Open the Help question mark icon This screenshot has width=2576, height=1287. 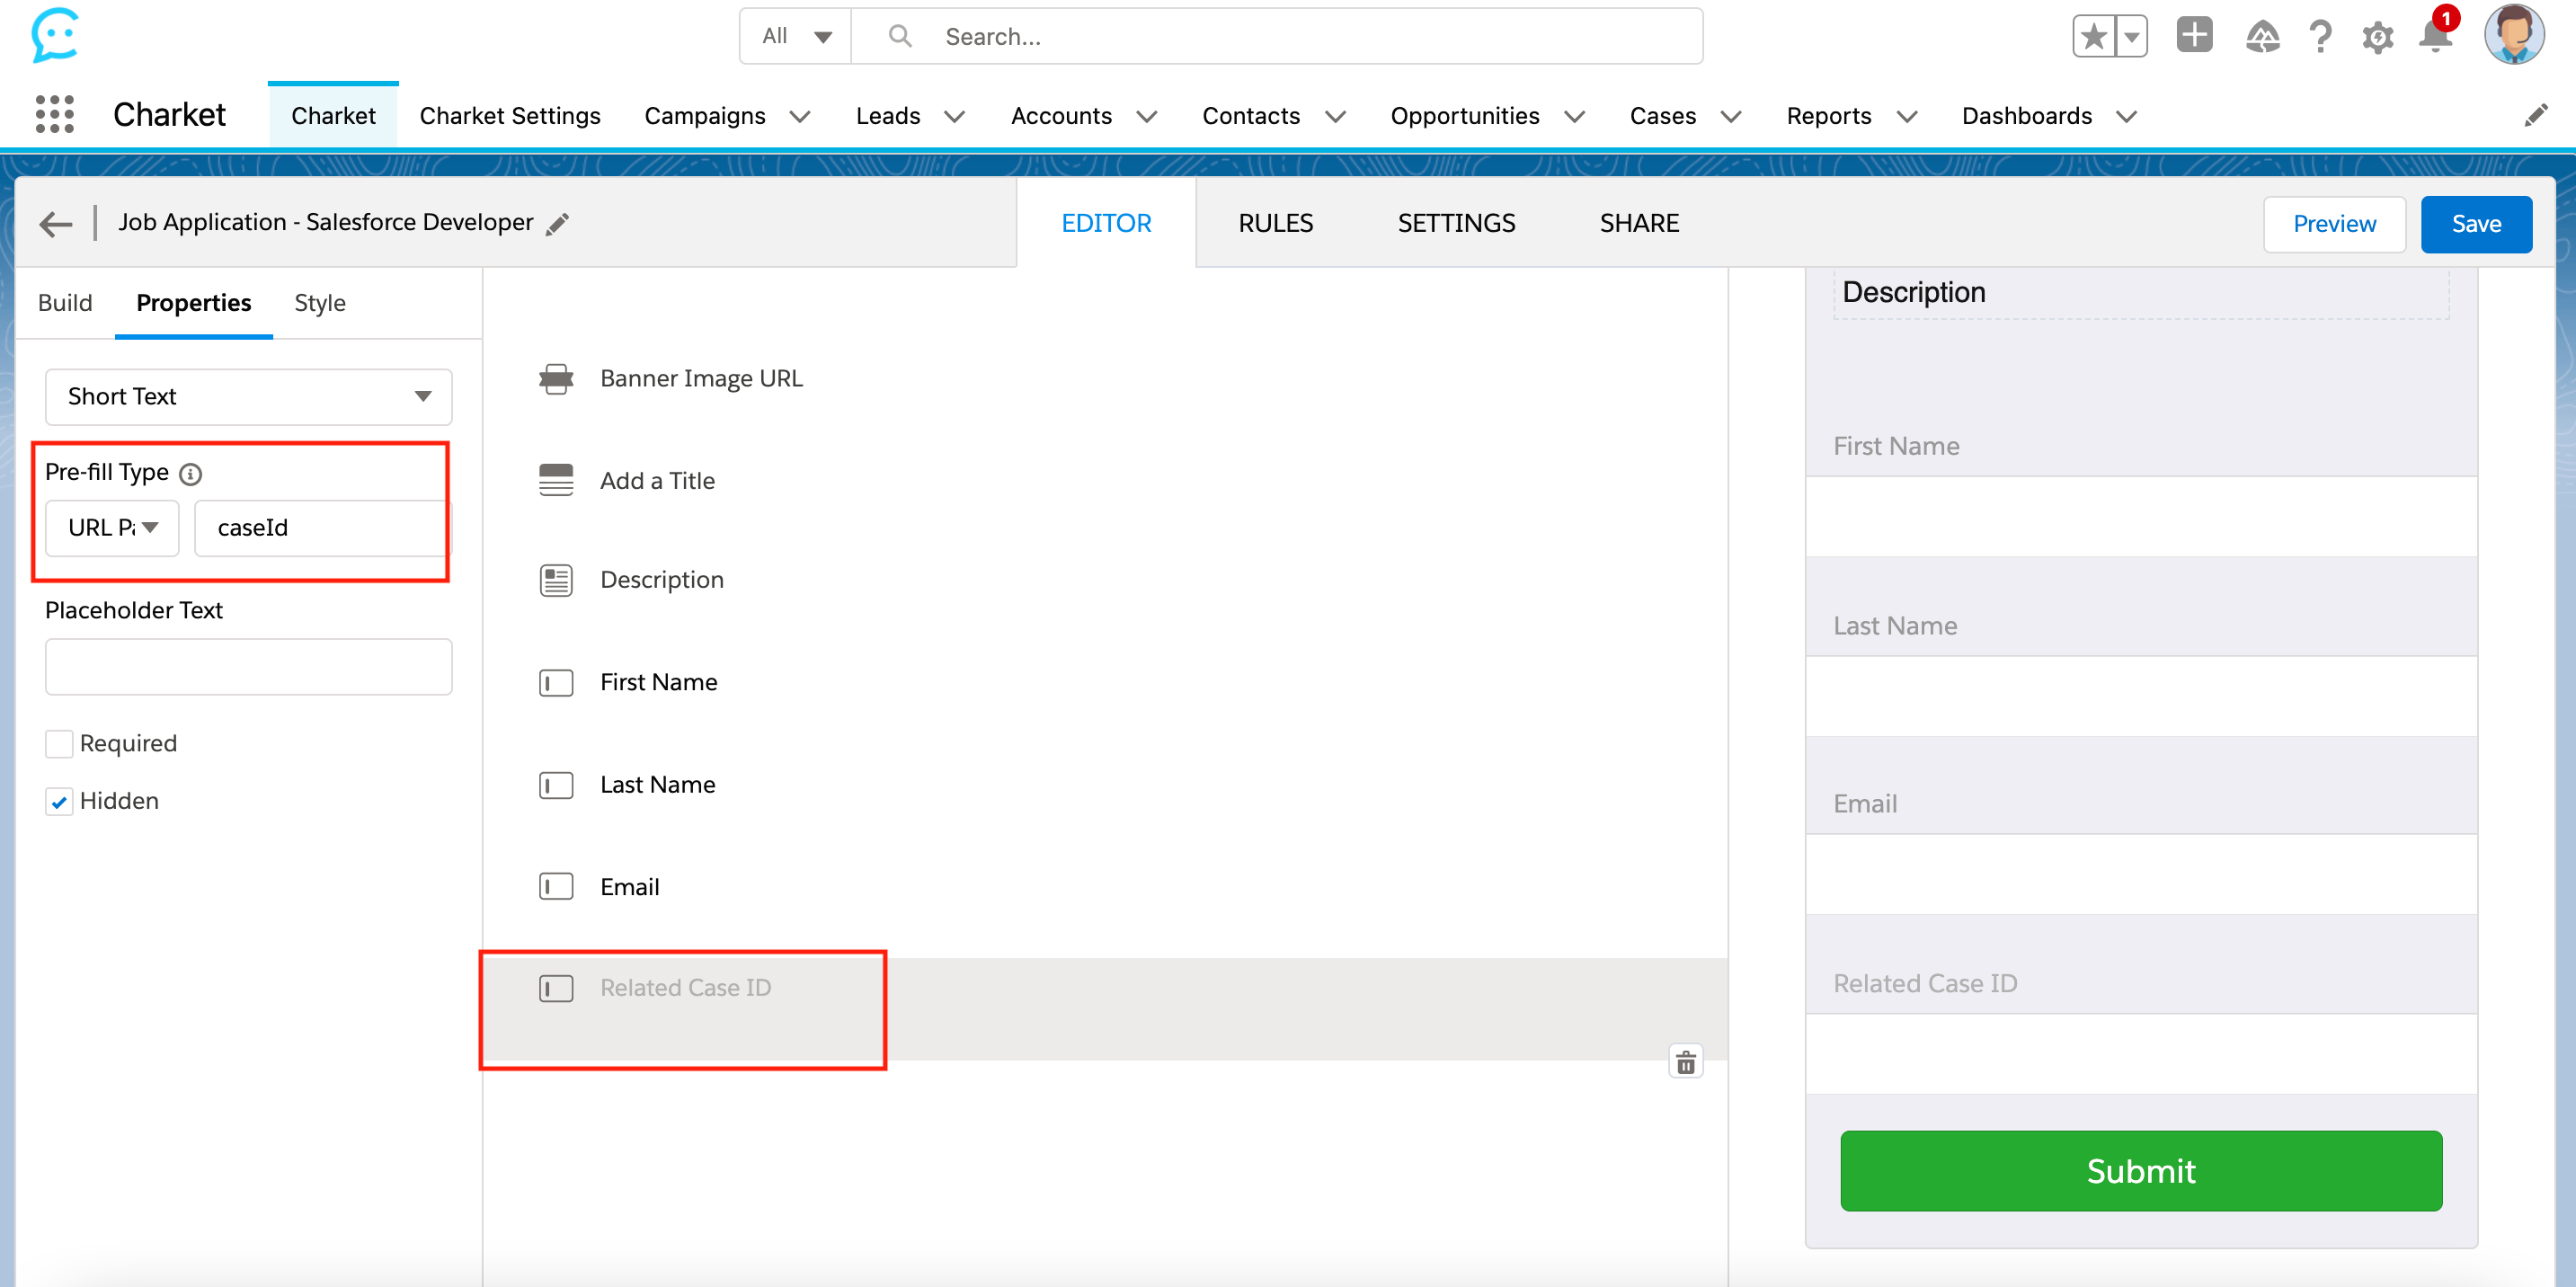(2320, 37)
